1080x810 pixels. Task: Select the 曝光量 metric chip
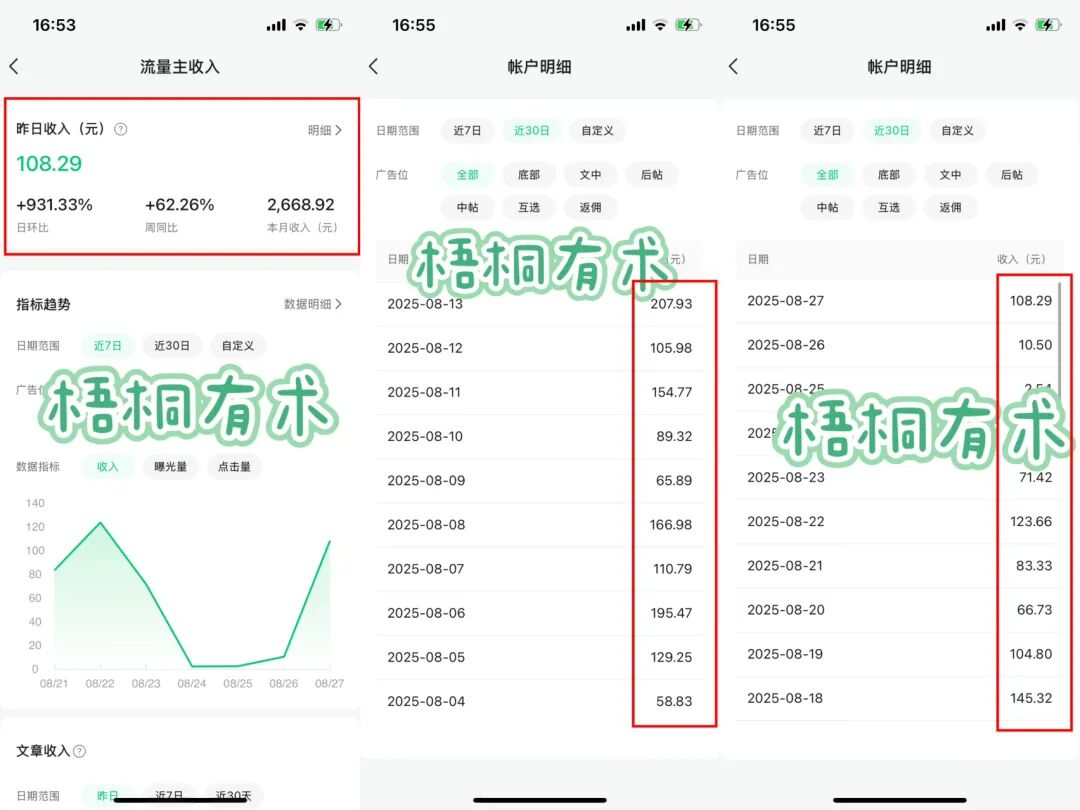click(x=169, y=466)
